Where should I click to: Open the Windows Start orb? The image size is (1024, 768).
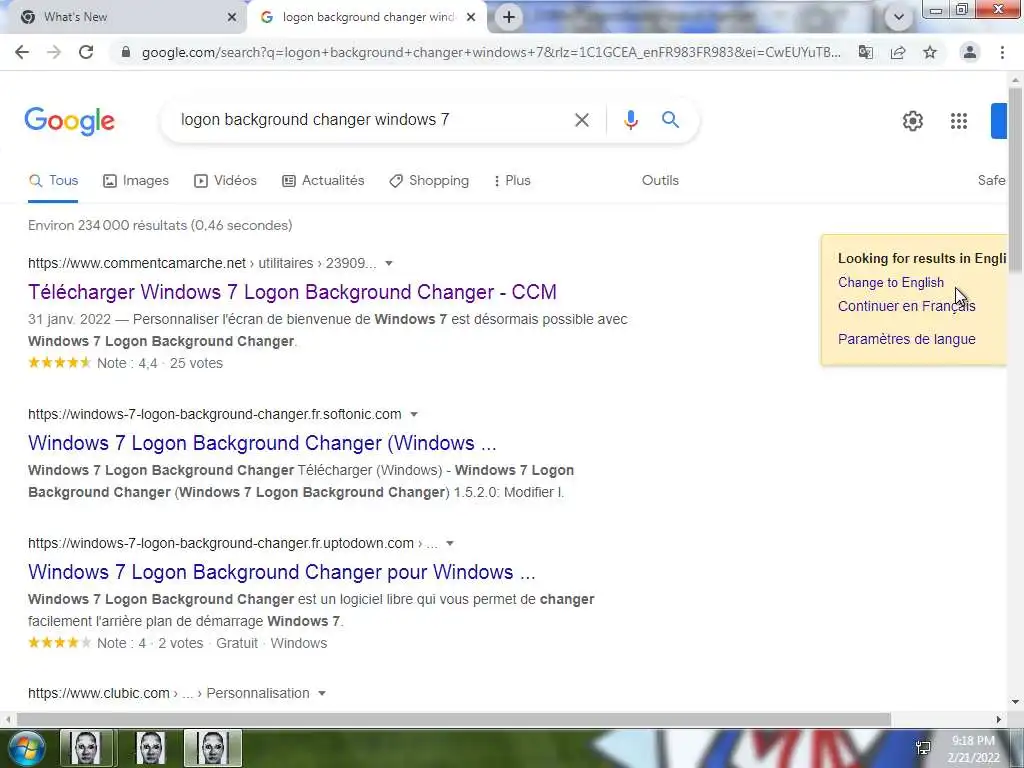coord(26,748)
